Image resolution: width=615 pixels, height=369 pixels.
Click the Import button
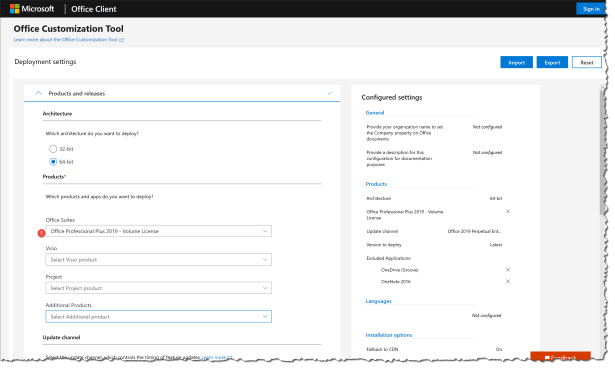(x=516, y=62)
